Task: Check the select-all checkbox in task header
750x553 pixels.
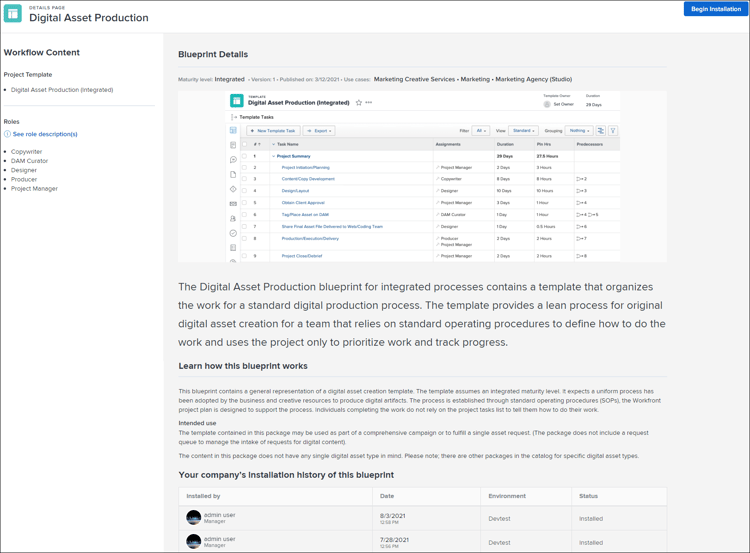Action: (244, 144)
